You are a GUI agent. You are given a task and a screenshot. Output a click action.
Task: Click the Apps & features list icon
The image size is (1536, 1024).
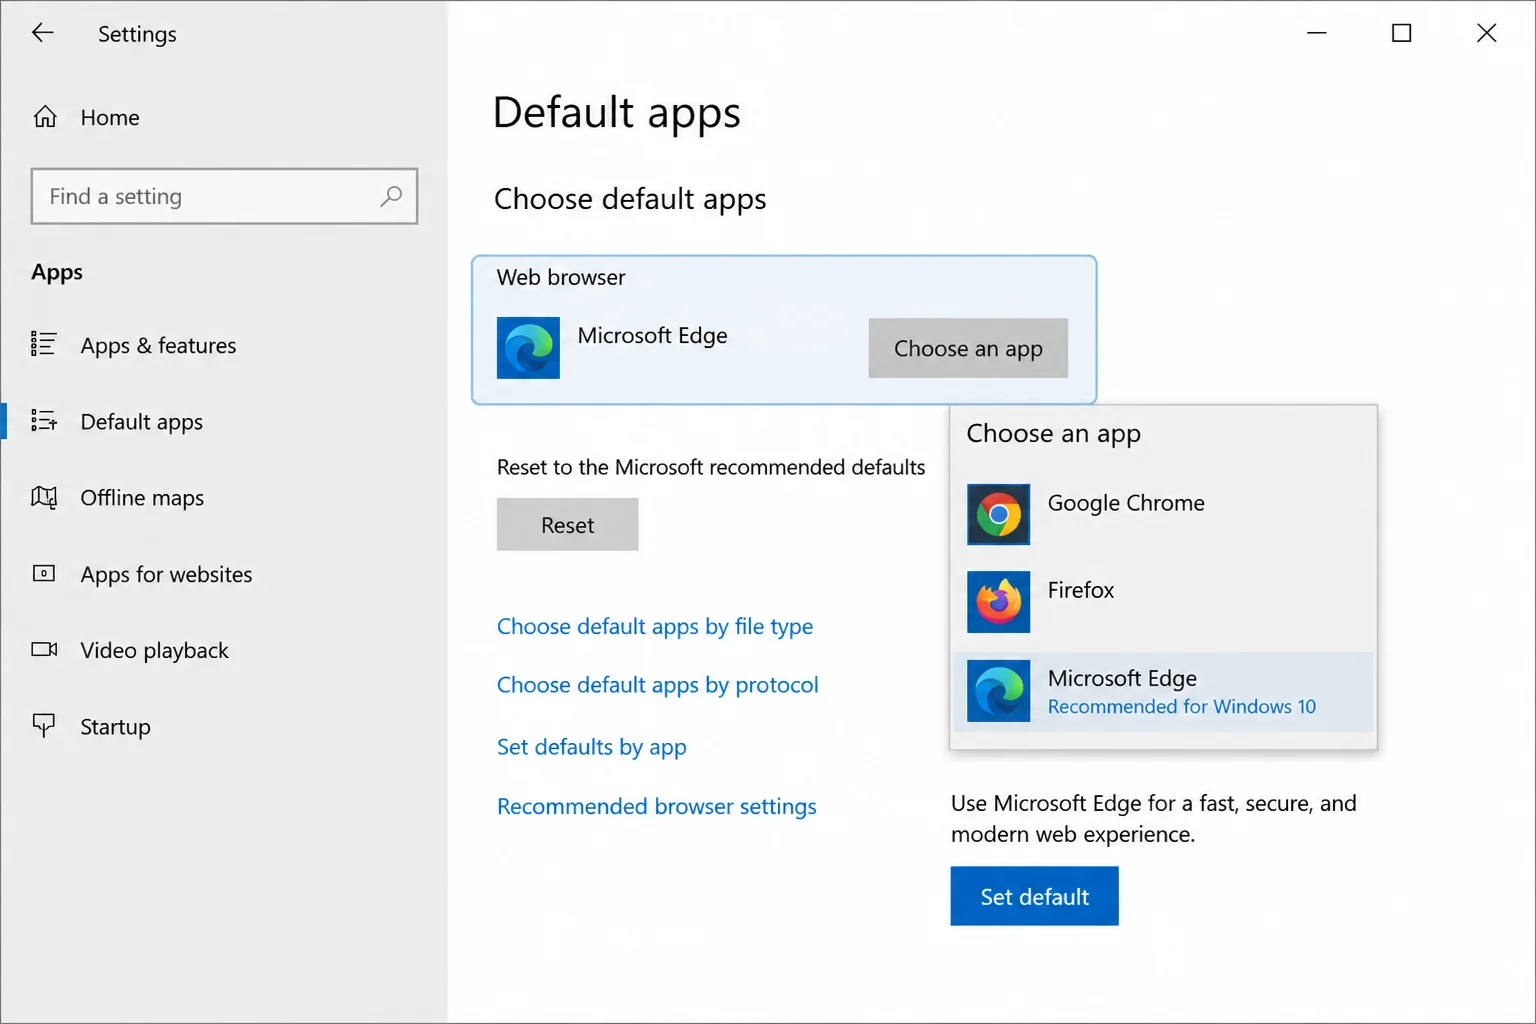coord(44,344)
